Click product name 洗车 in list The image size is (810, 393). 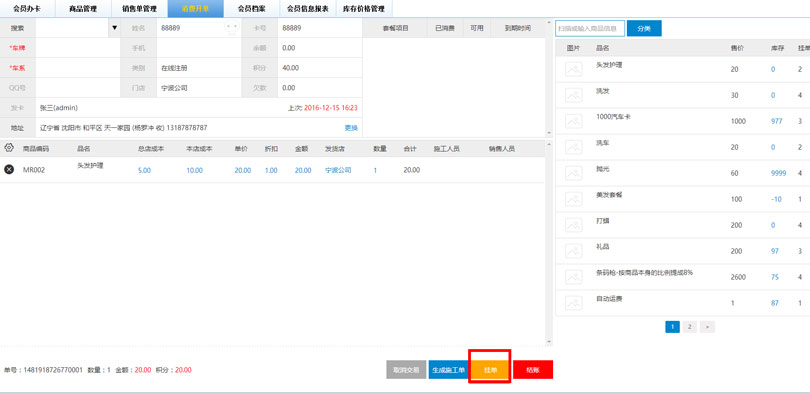click(602, 143)
